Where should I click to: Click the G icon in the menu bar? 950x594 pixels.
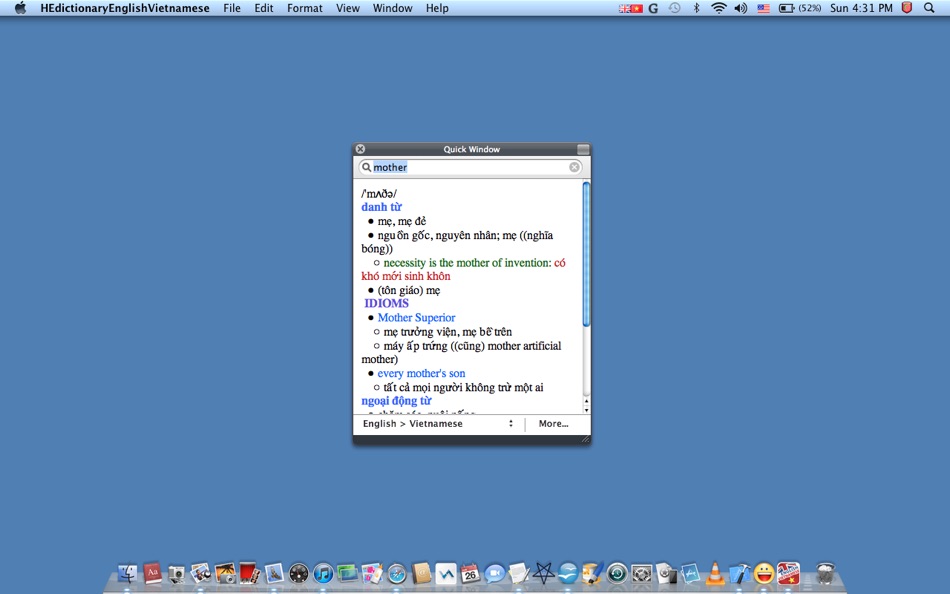click(653, 8)
